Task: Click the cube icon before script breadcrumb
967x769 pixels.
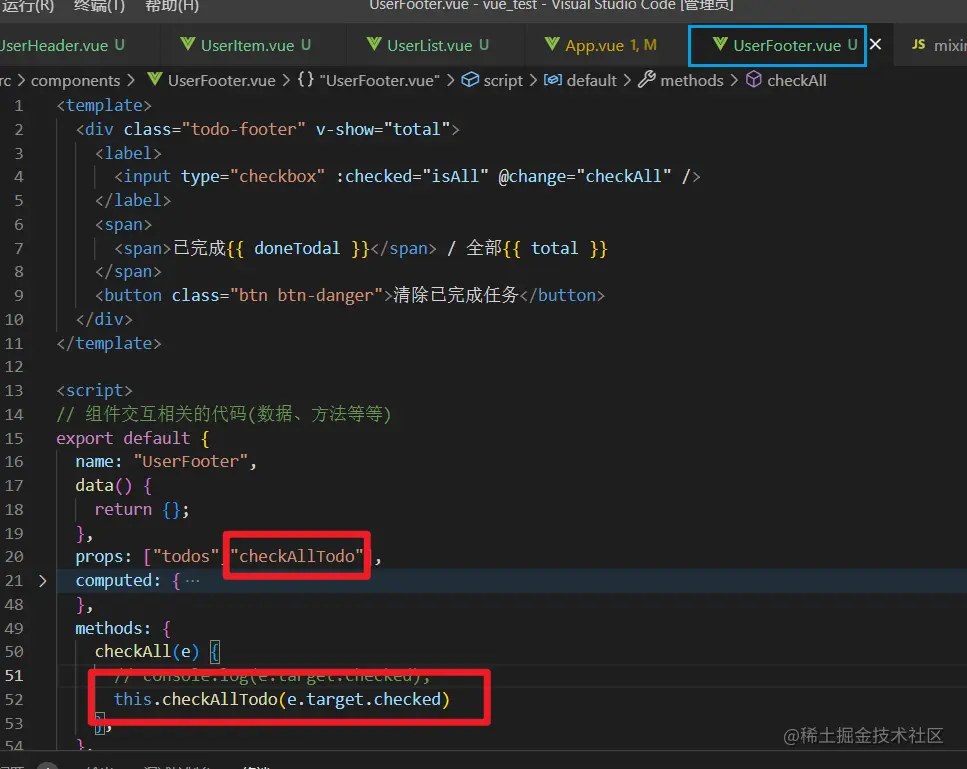Action: pos(470,80)
